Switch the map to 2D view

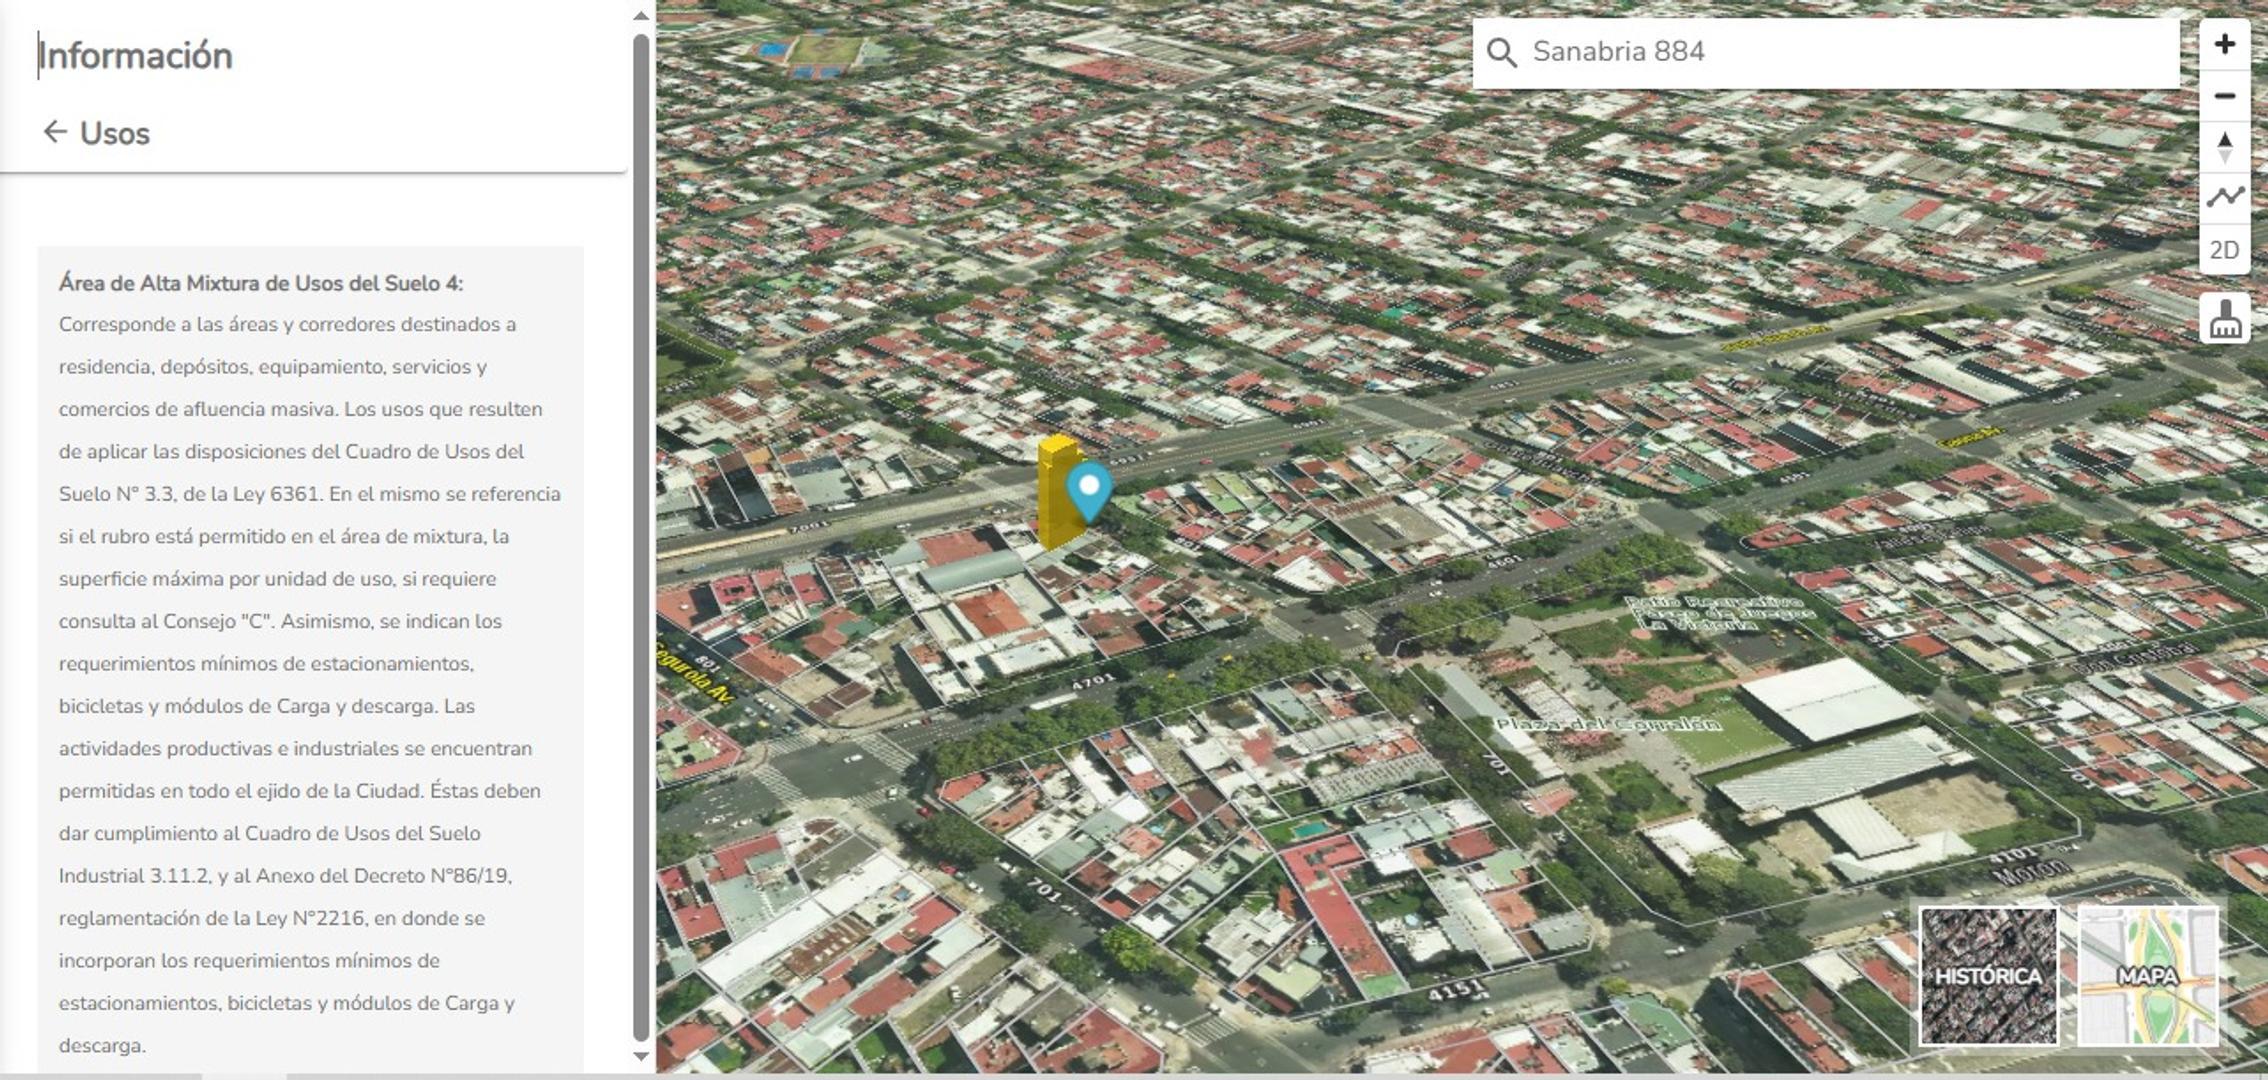(2225, 251)
